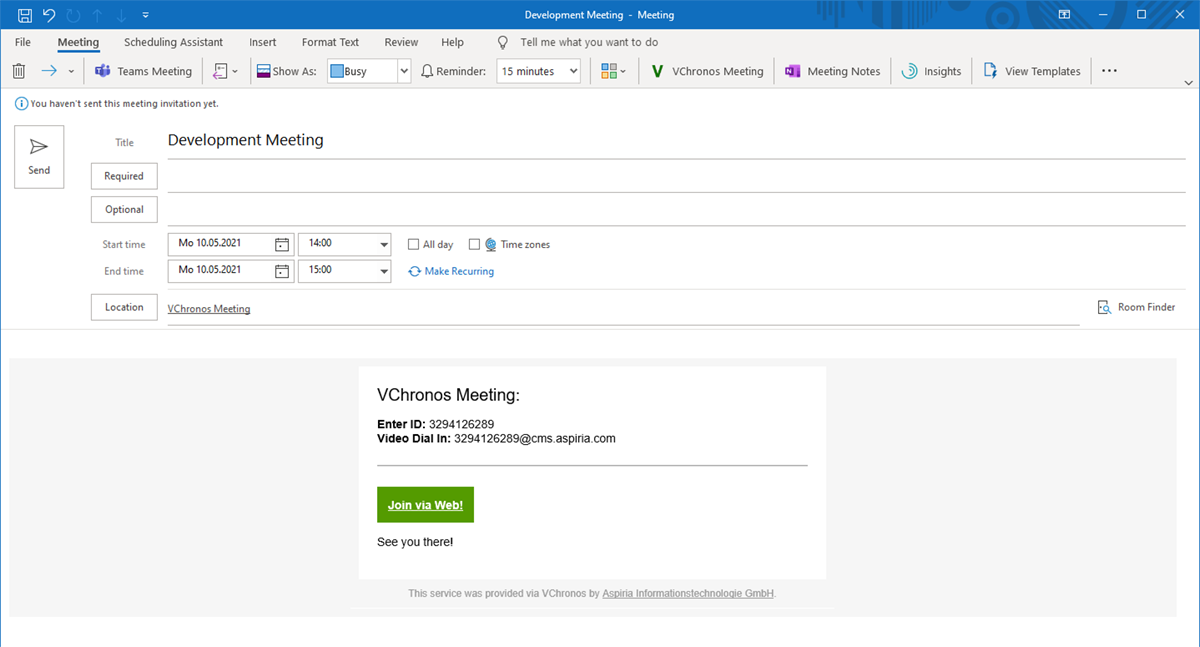
Task: Open the start date calendar picker
Action: point(283,244)
